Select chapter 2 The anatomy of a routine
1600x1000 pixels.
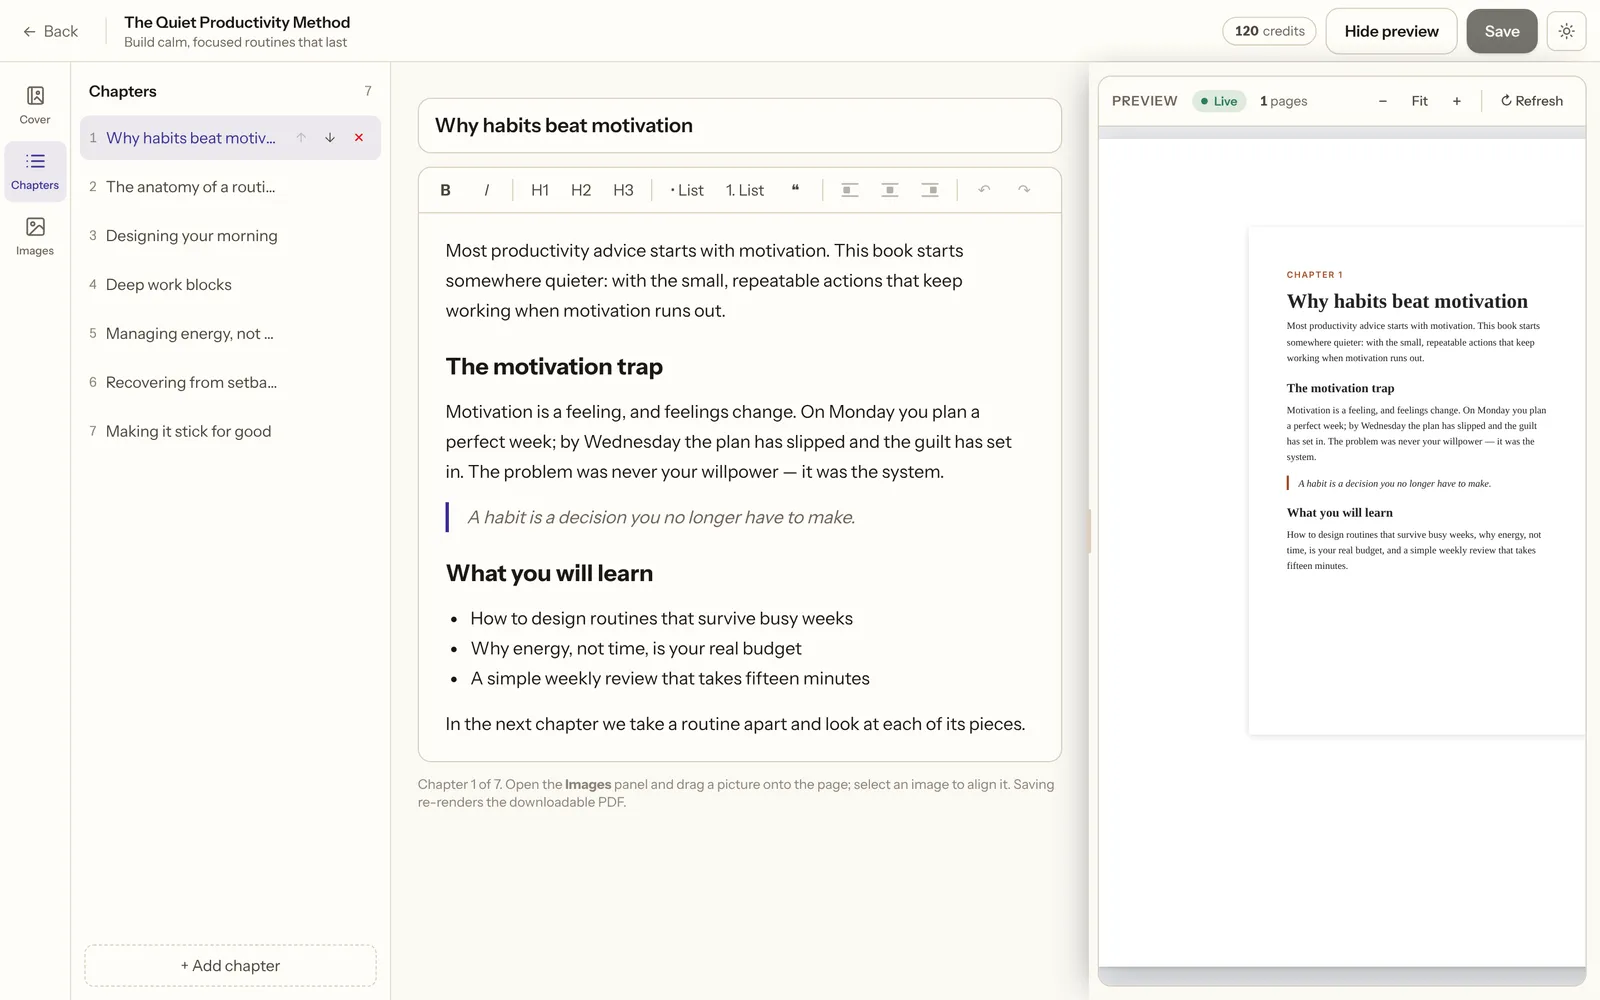coord(230,187)
